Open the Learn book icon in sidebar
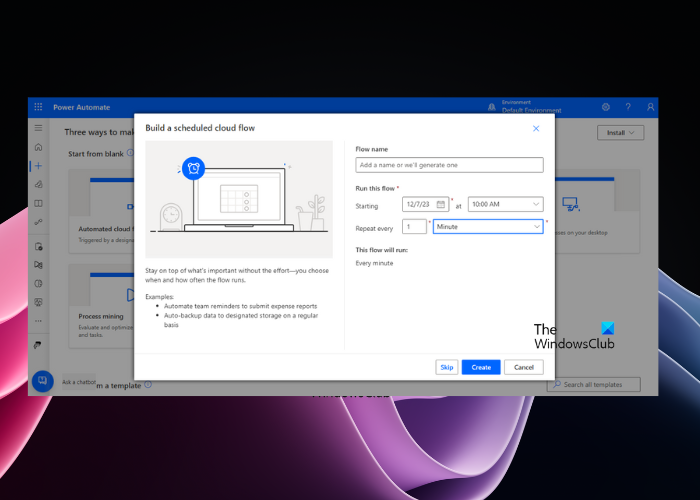 click(x=38, y=203)
